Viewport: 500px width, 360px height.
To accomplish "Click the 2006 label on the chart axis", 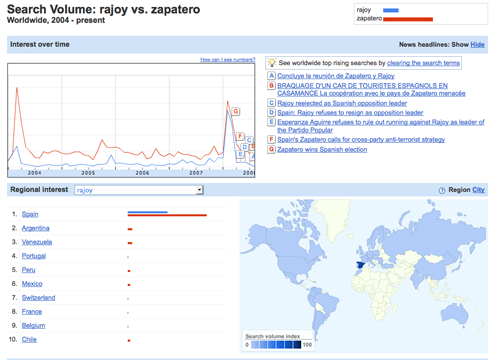I will click(x=142, y=173).
